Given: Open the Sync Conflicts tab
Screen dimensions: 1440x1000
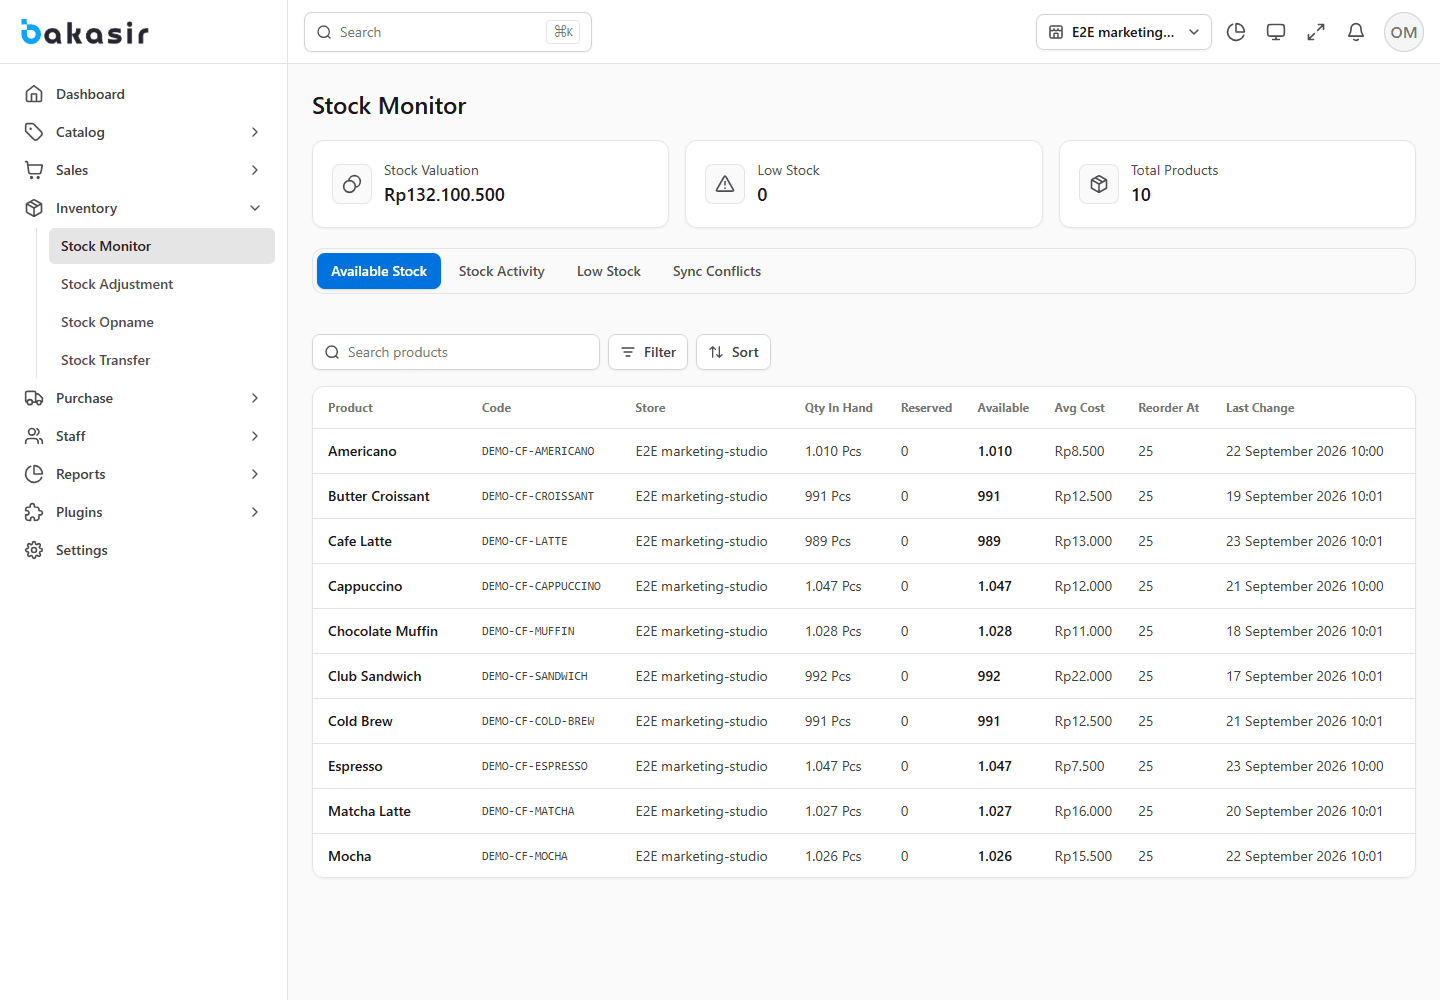Looking at the screenshot, I should (x=717, y=271).
